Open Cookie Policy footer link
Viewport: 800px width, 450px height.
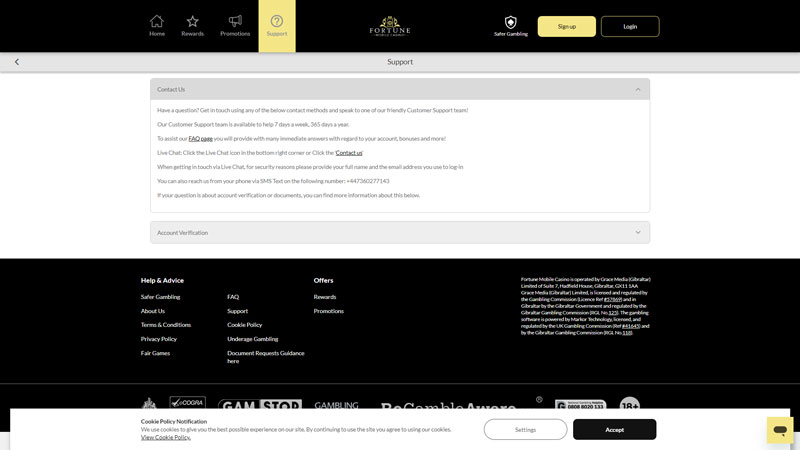click(244, 325)
